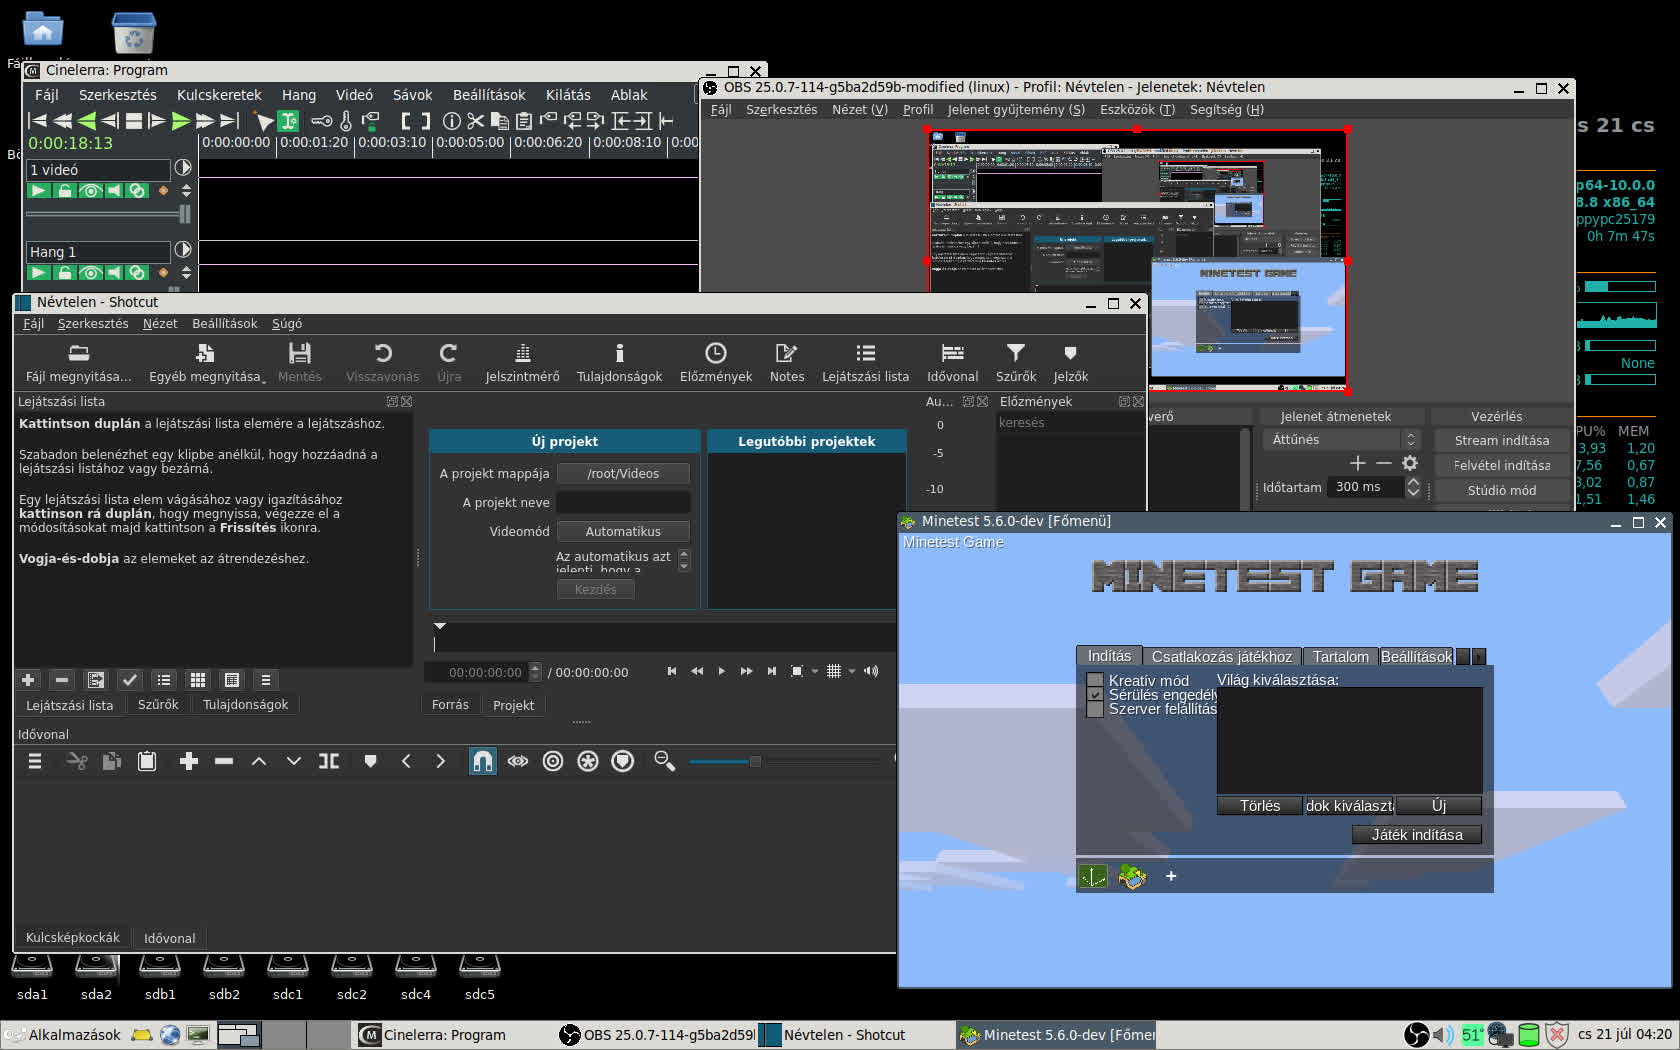
Task: Click timeline append plus icon in Shotcut
Action: pos(188,762)
